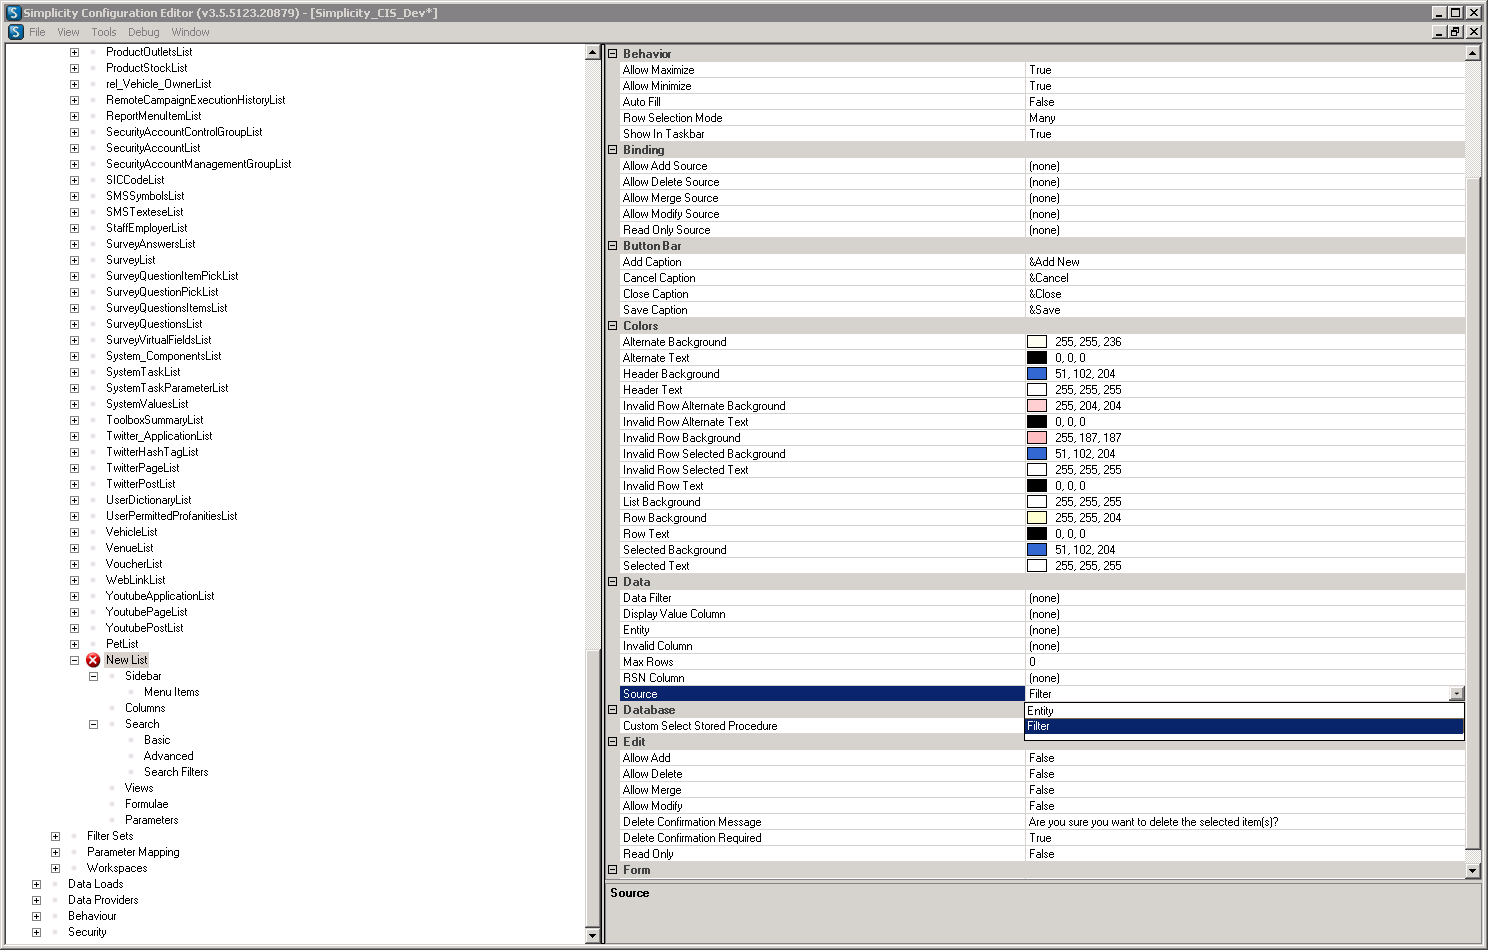
Task: Select the Behaviour tree node
Action: [92, 916]
